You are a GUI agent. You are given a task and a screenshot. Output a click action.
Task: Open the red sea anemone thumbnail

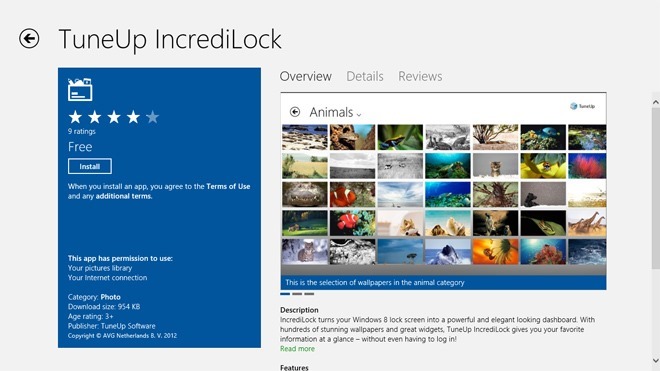(x=587, y=166)
